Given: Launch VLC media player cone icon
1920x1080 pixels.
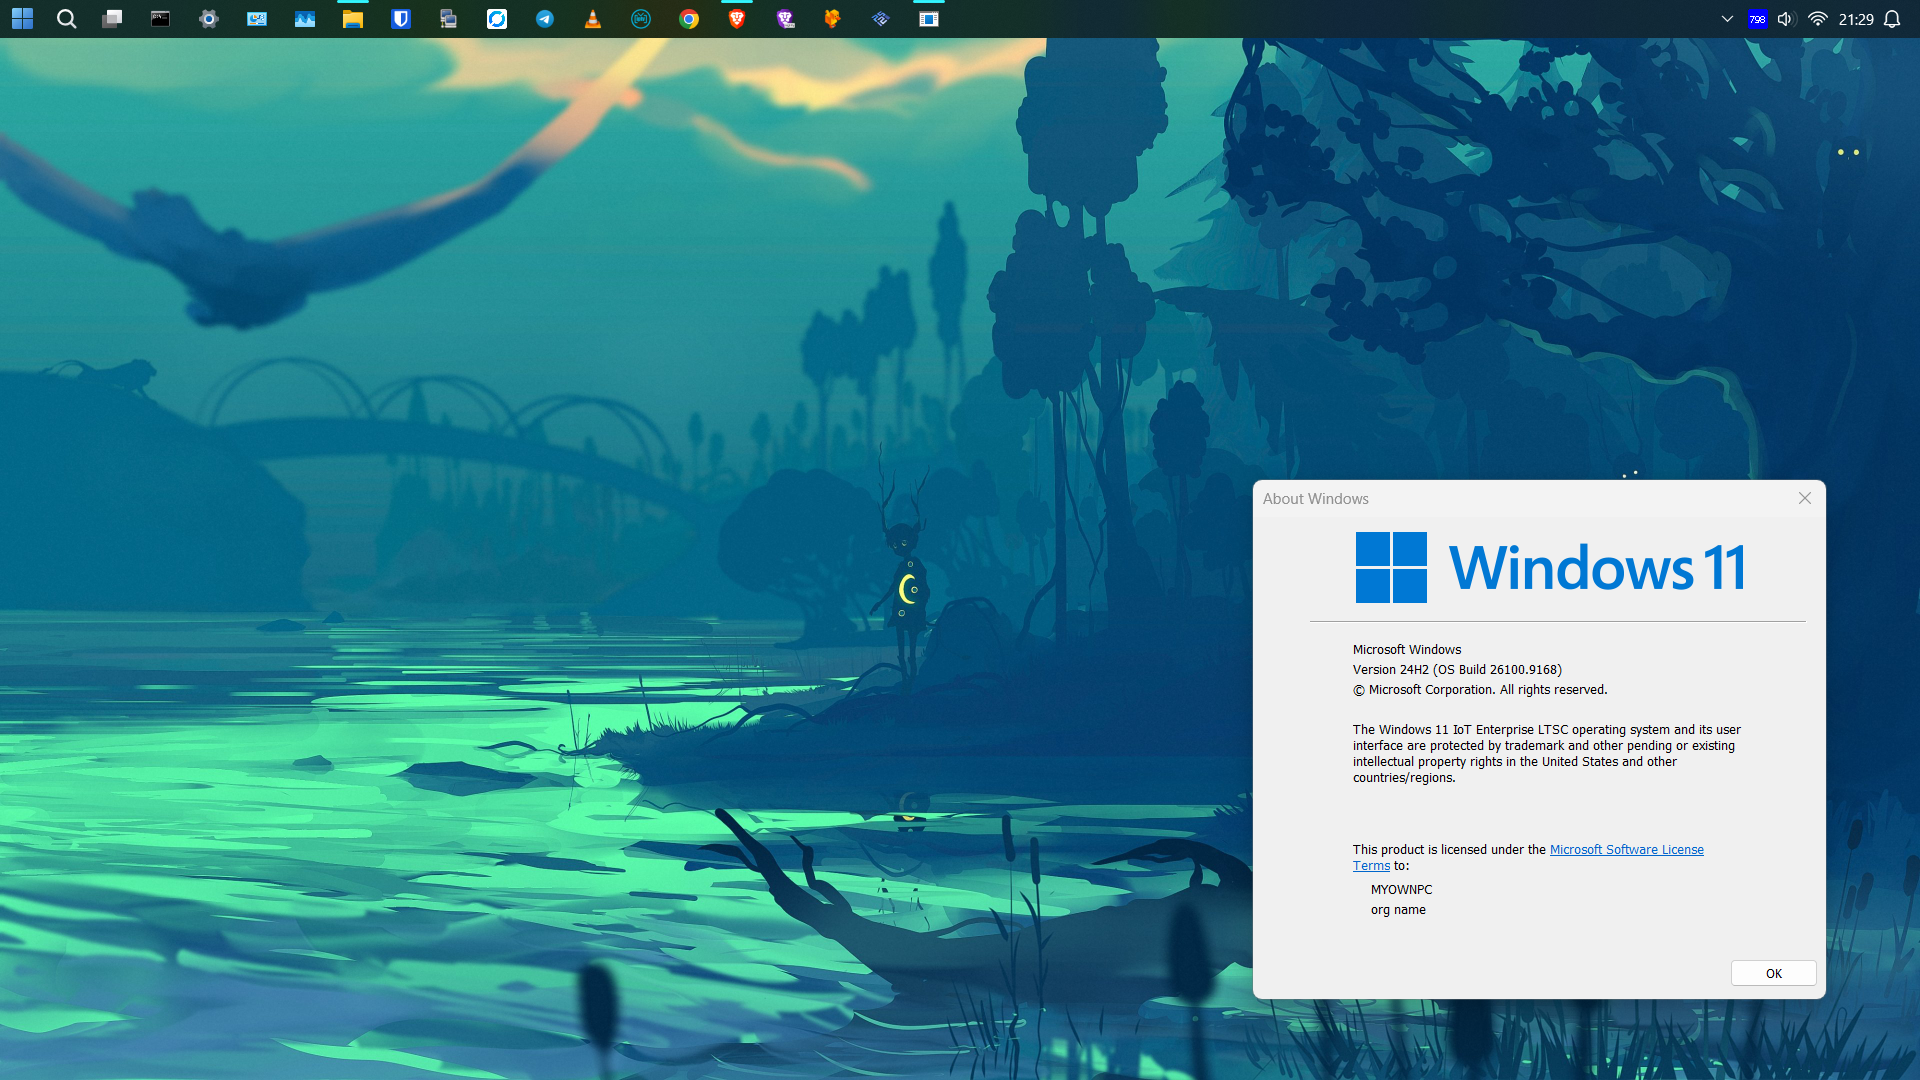Looking at the screenshot, I should coord(592,19).
